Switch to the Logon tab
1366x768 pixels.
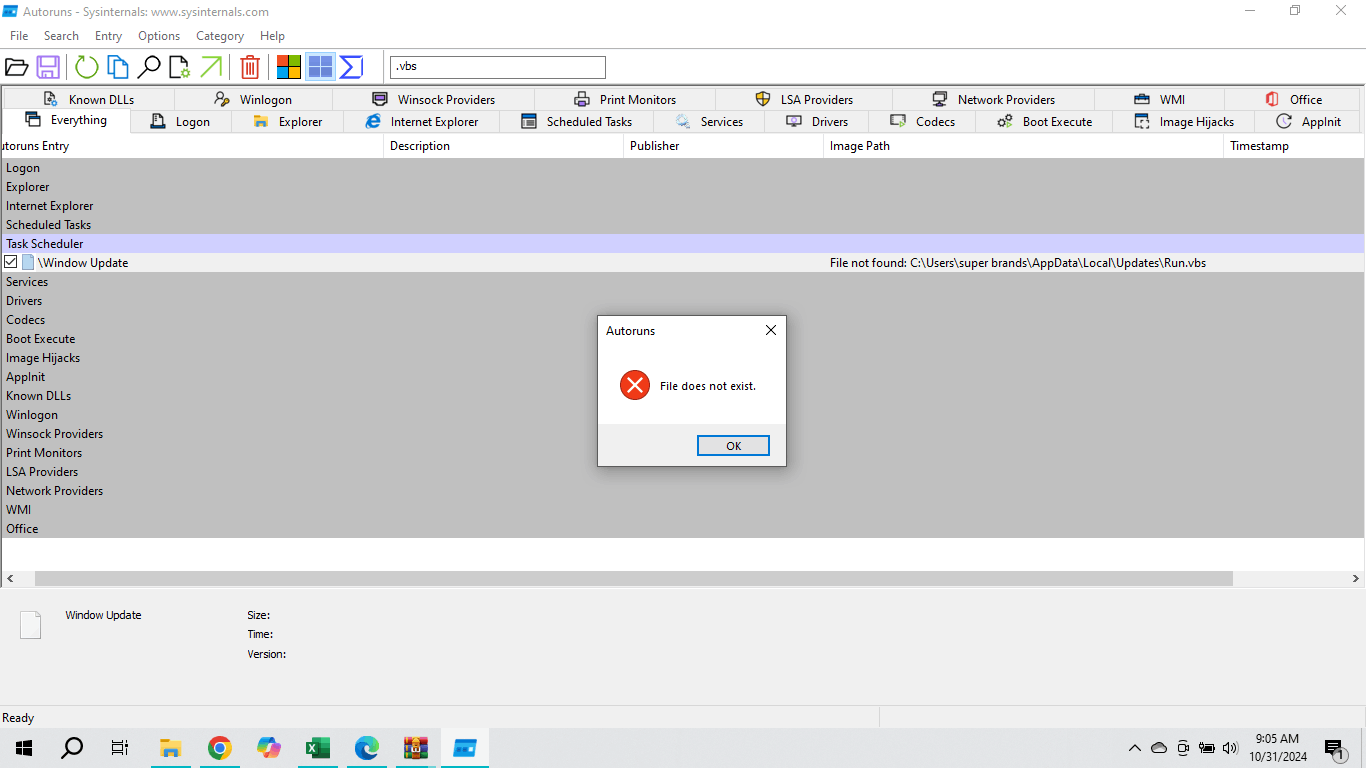click(x=181, y=121)
